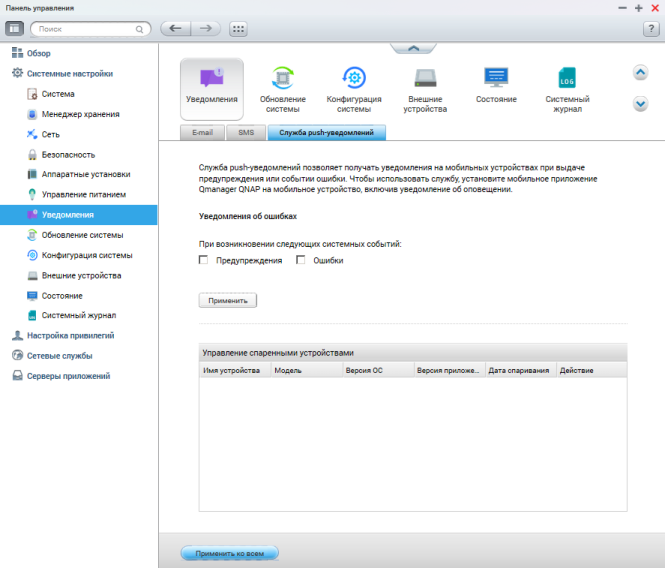Open Системный журнал in the sidebar
This screenshot has width=665, height=568.
pos(72,315)
